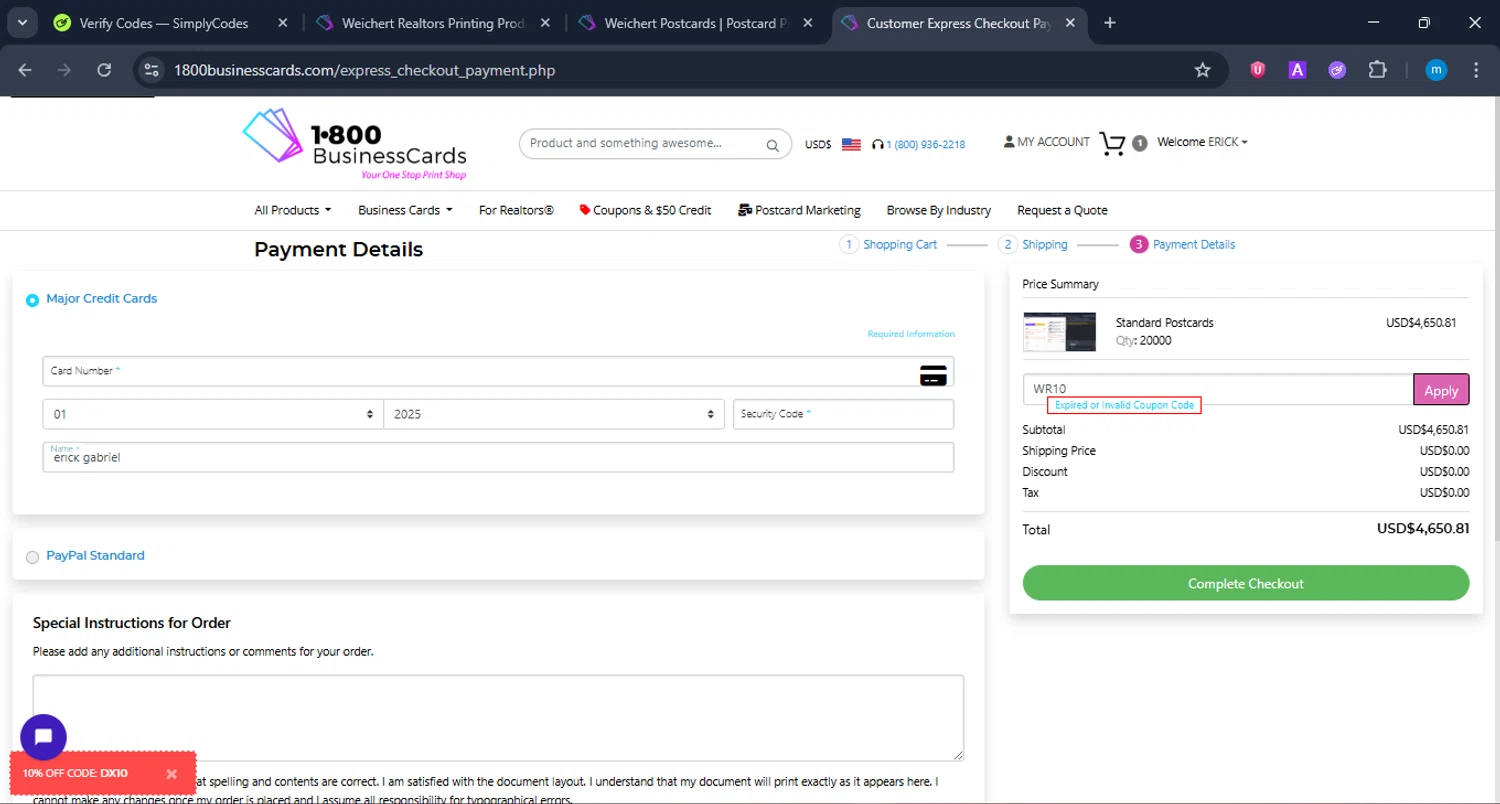Click the 1-800 BusinessCards logo

click(355, 143)
